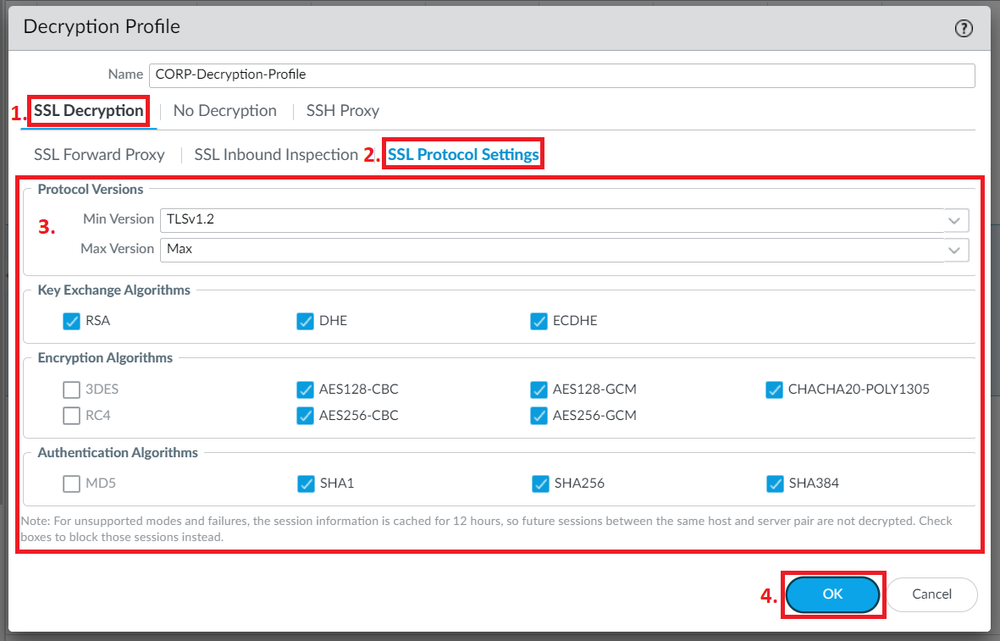Uncheck CHACHA20-POLY1305 encryption
The image size is (1000, 641).
pyautogui.click(x=774, y=389)
